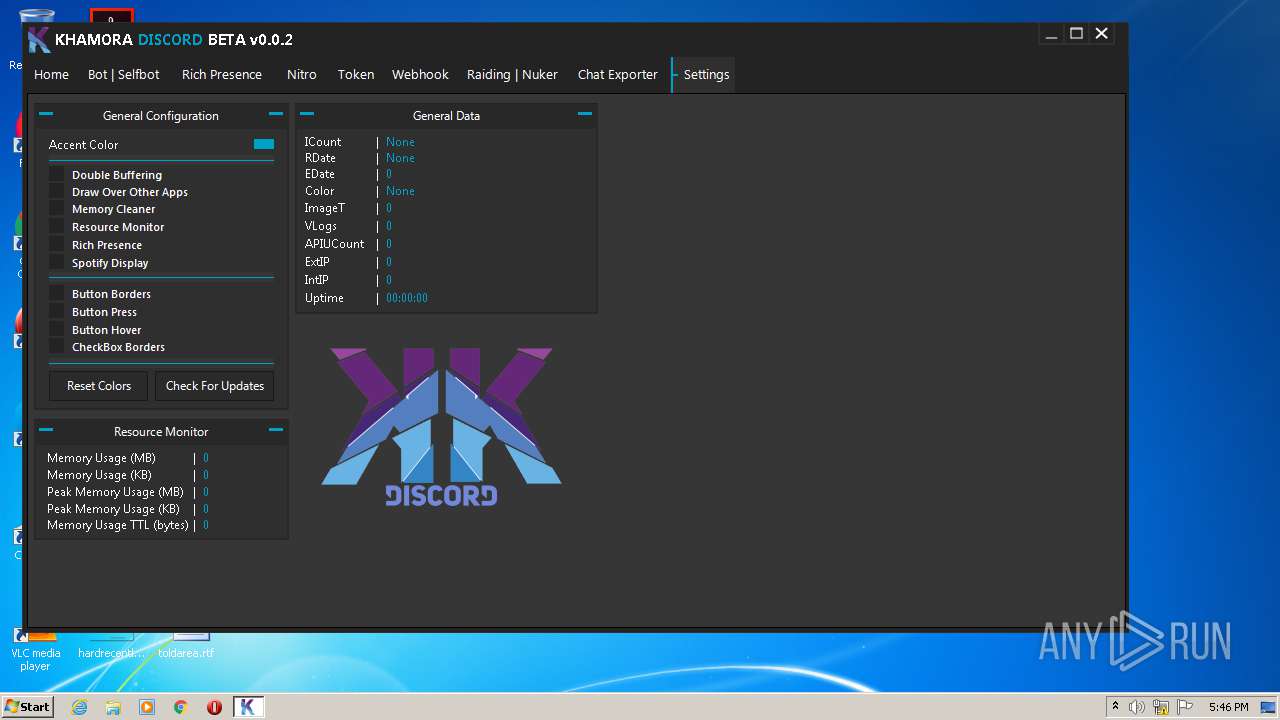Turn on Resource Monitor checkbox

pos(57,227)
